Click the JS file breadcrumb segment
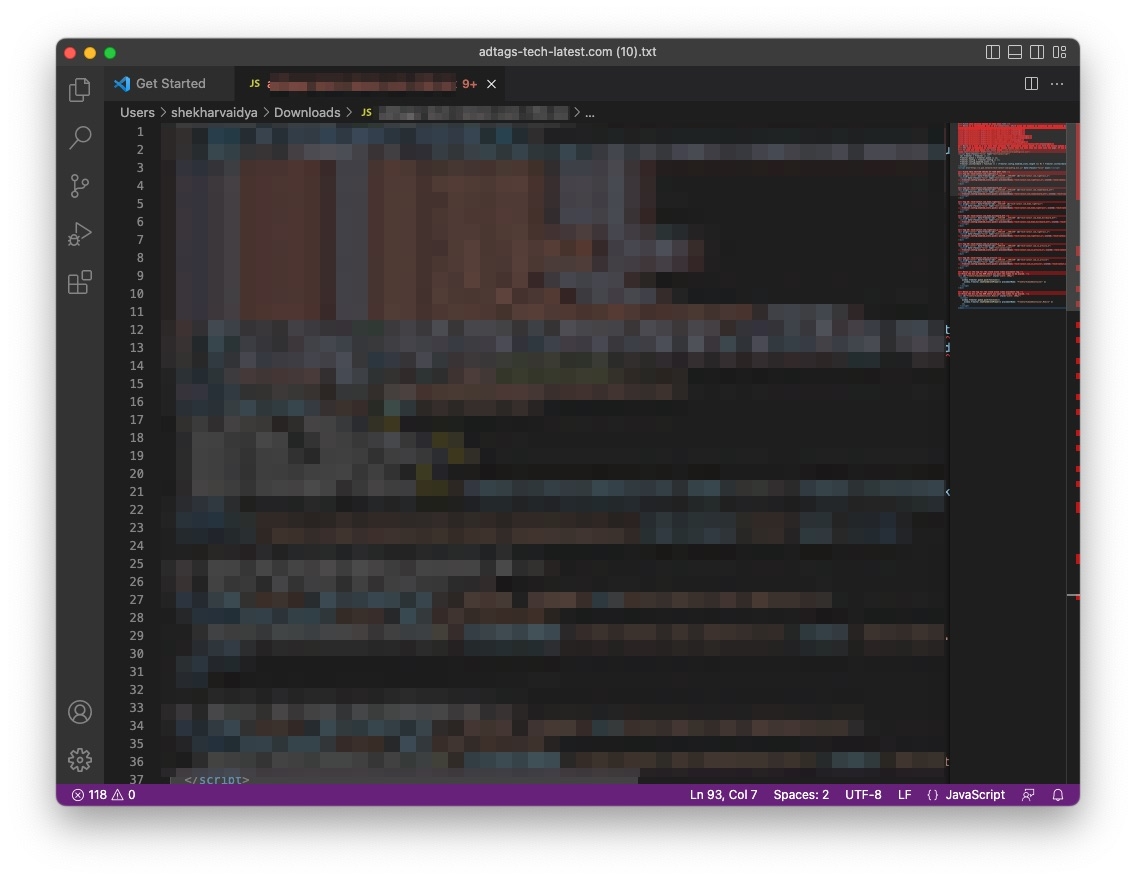The height and width of the screenshot is (880, 1136). (x=465, y=113)
